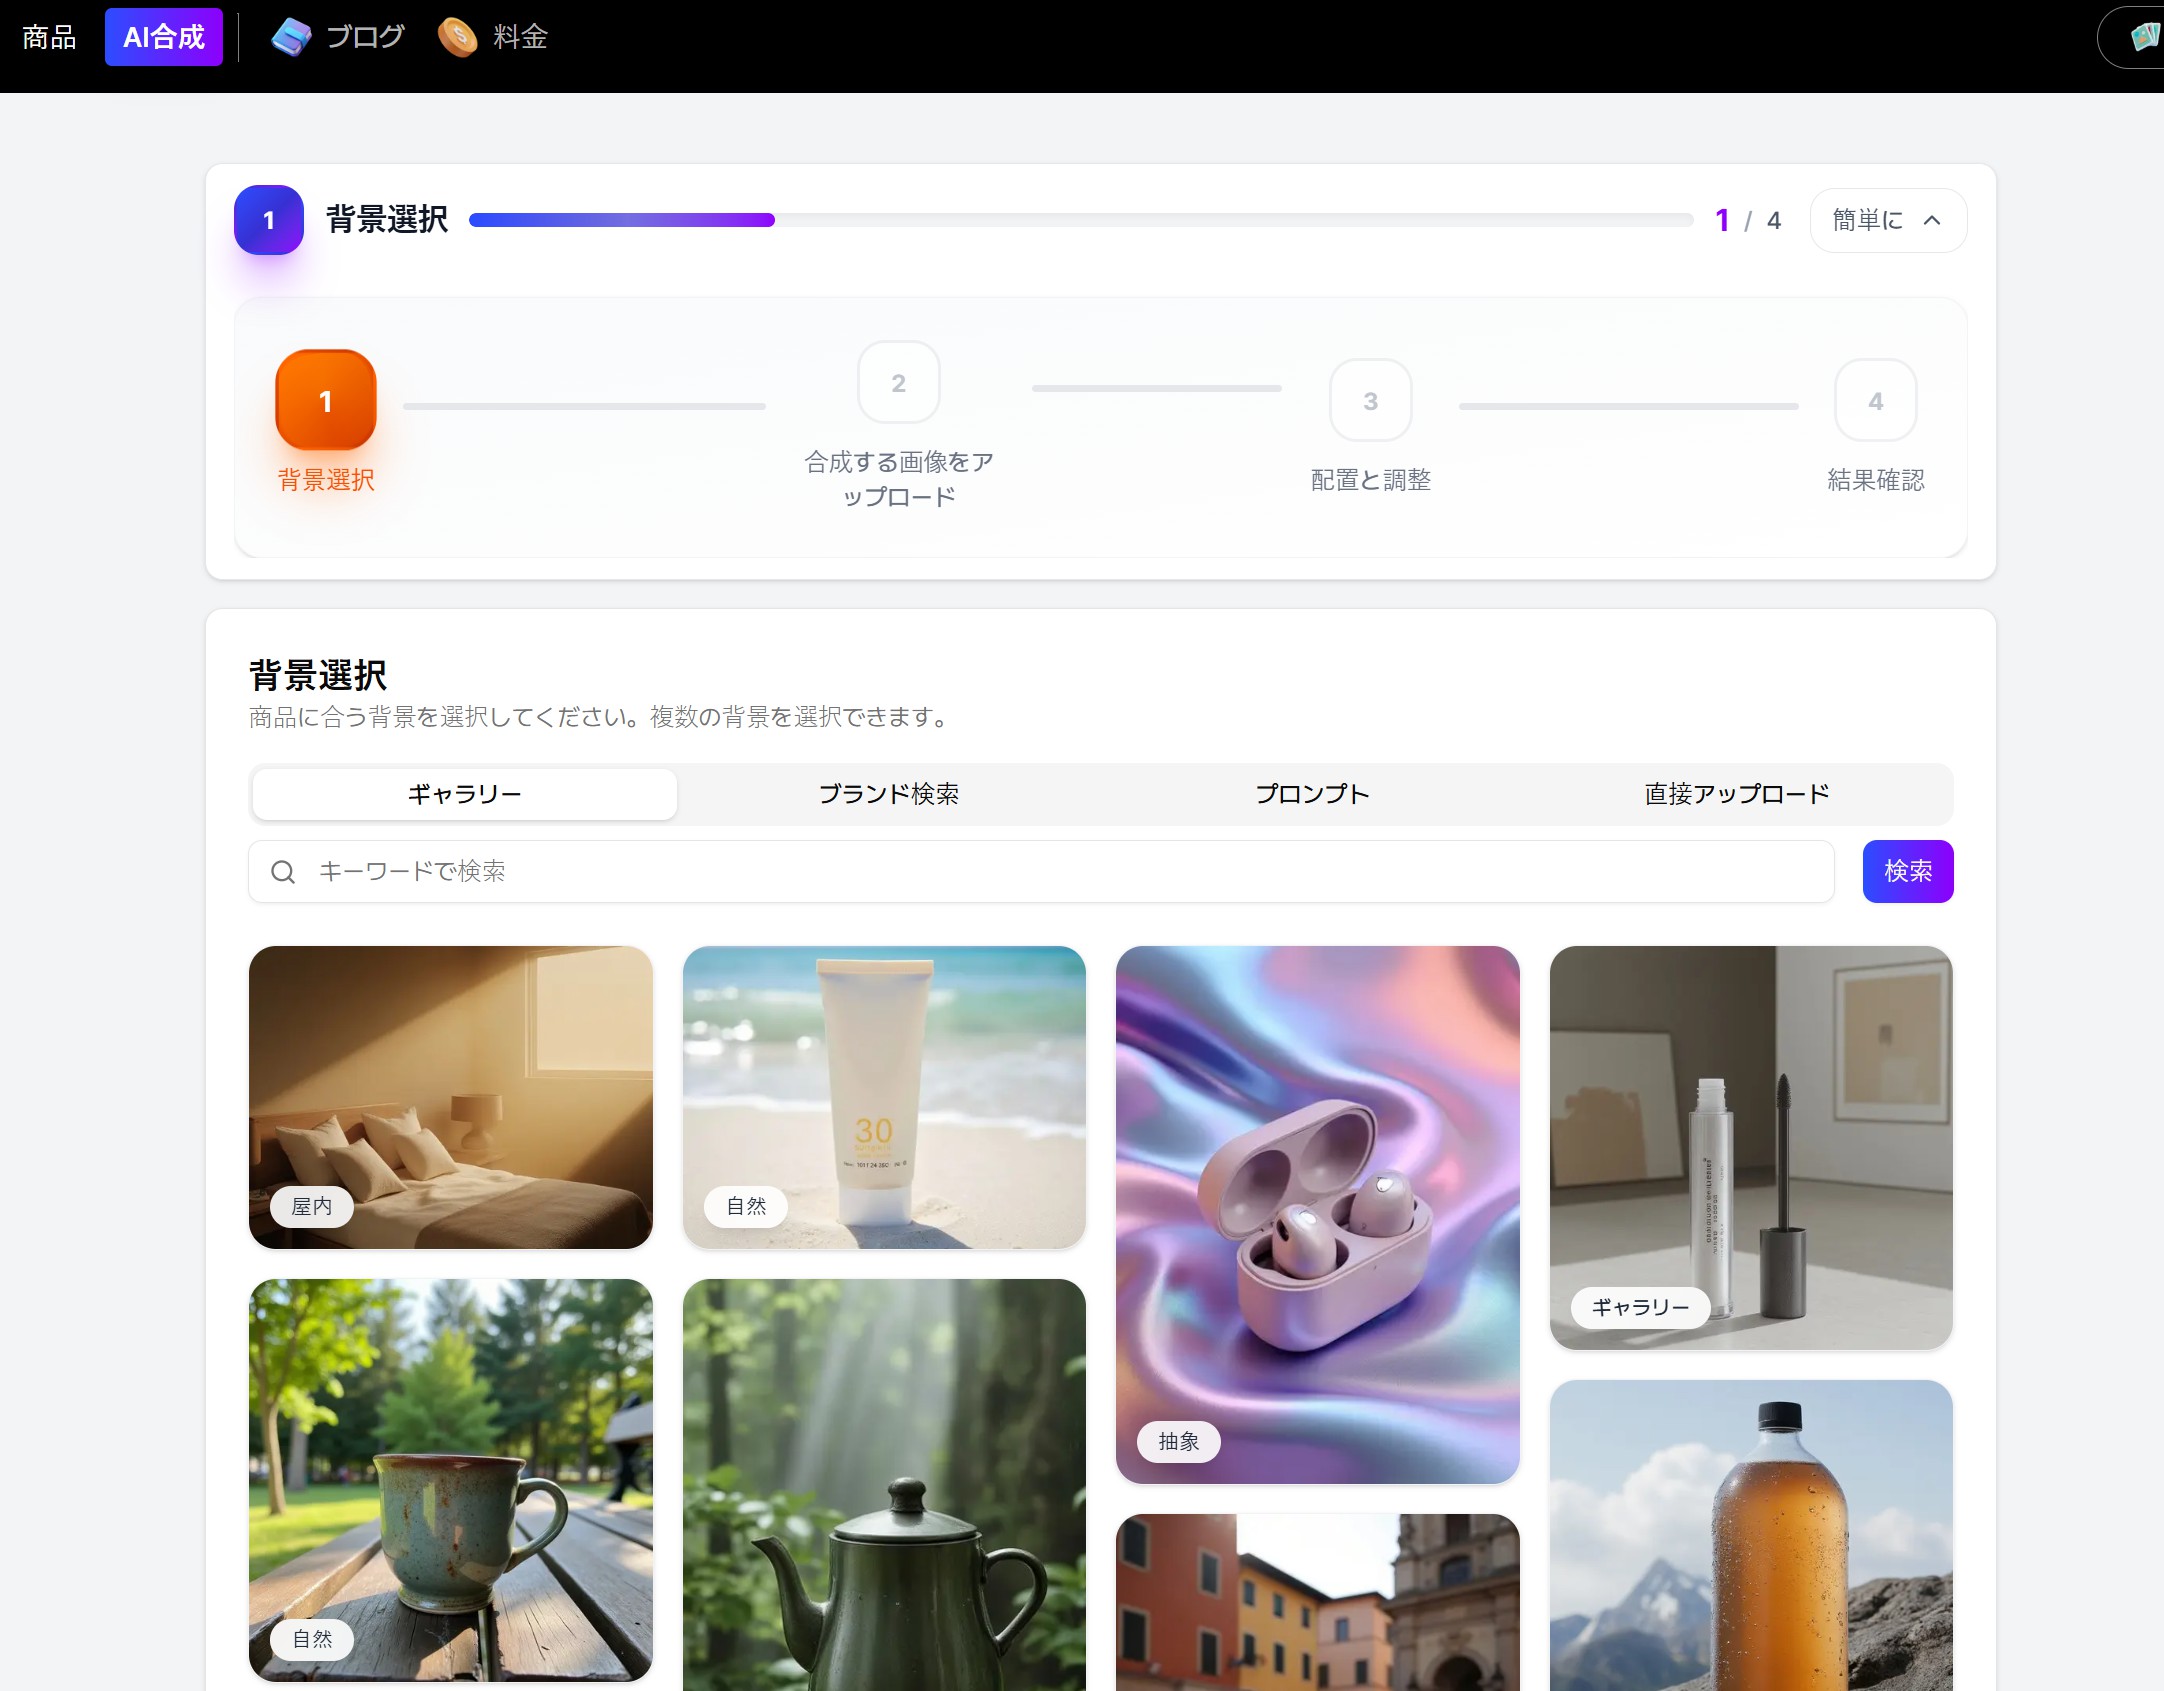Select the mascara gallery room thumbnail
Image resolution: width=2164 pixels, height=1691 pixels.
pos(1751,1147)
